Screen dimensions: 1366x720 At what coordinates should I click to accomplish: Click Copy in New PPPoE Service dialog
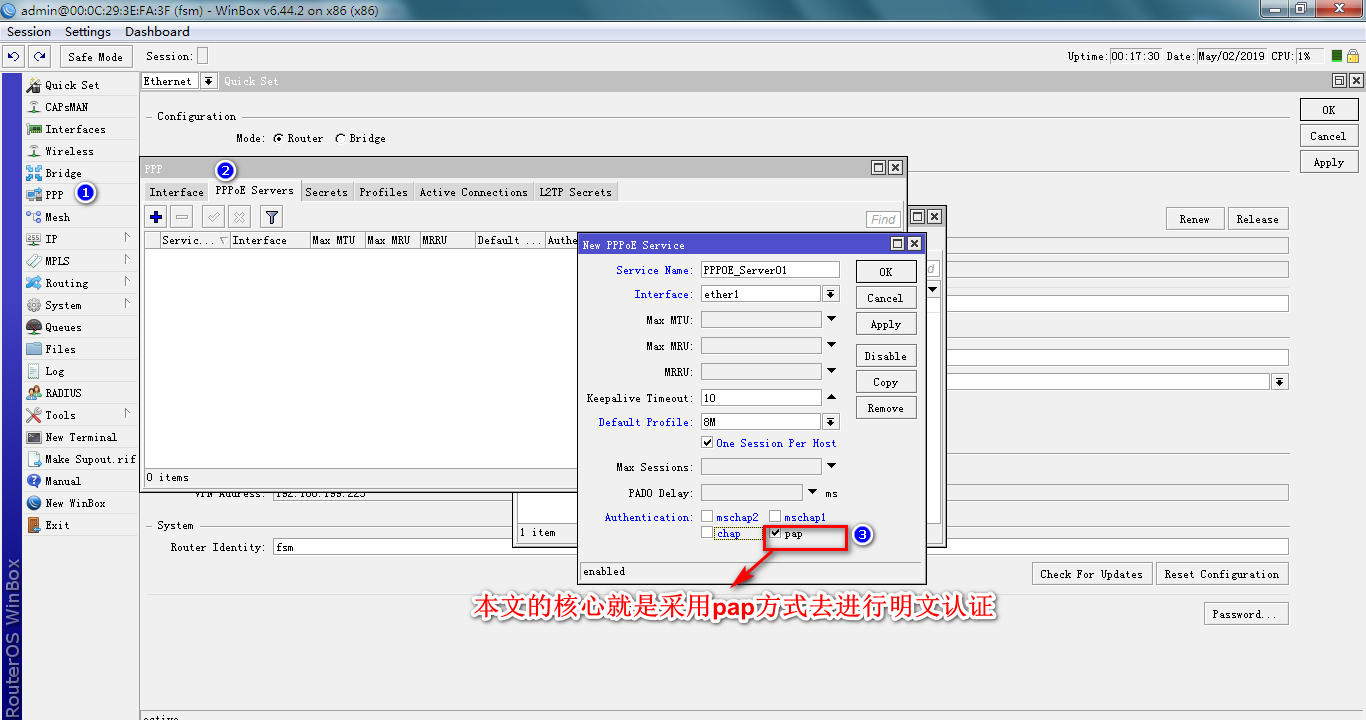tap(886, 382)
